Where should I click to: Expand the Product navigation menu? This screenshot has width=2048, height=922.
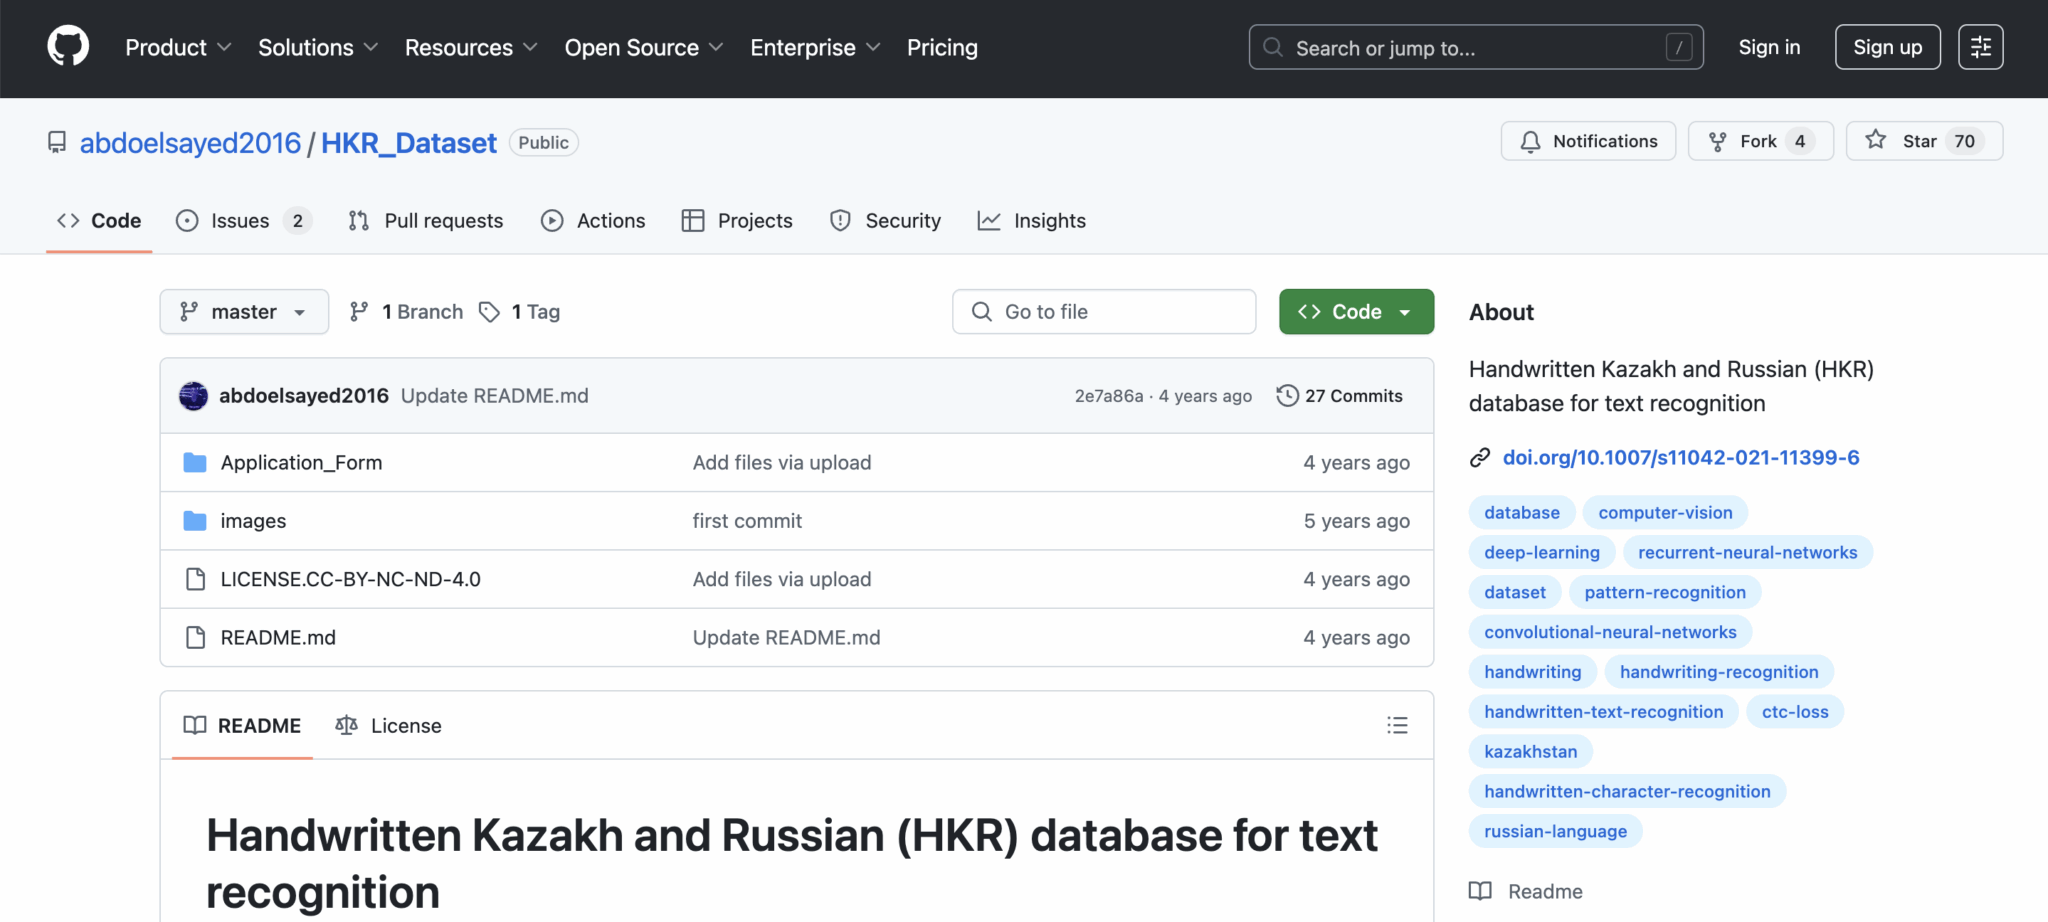(178, 48)
